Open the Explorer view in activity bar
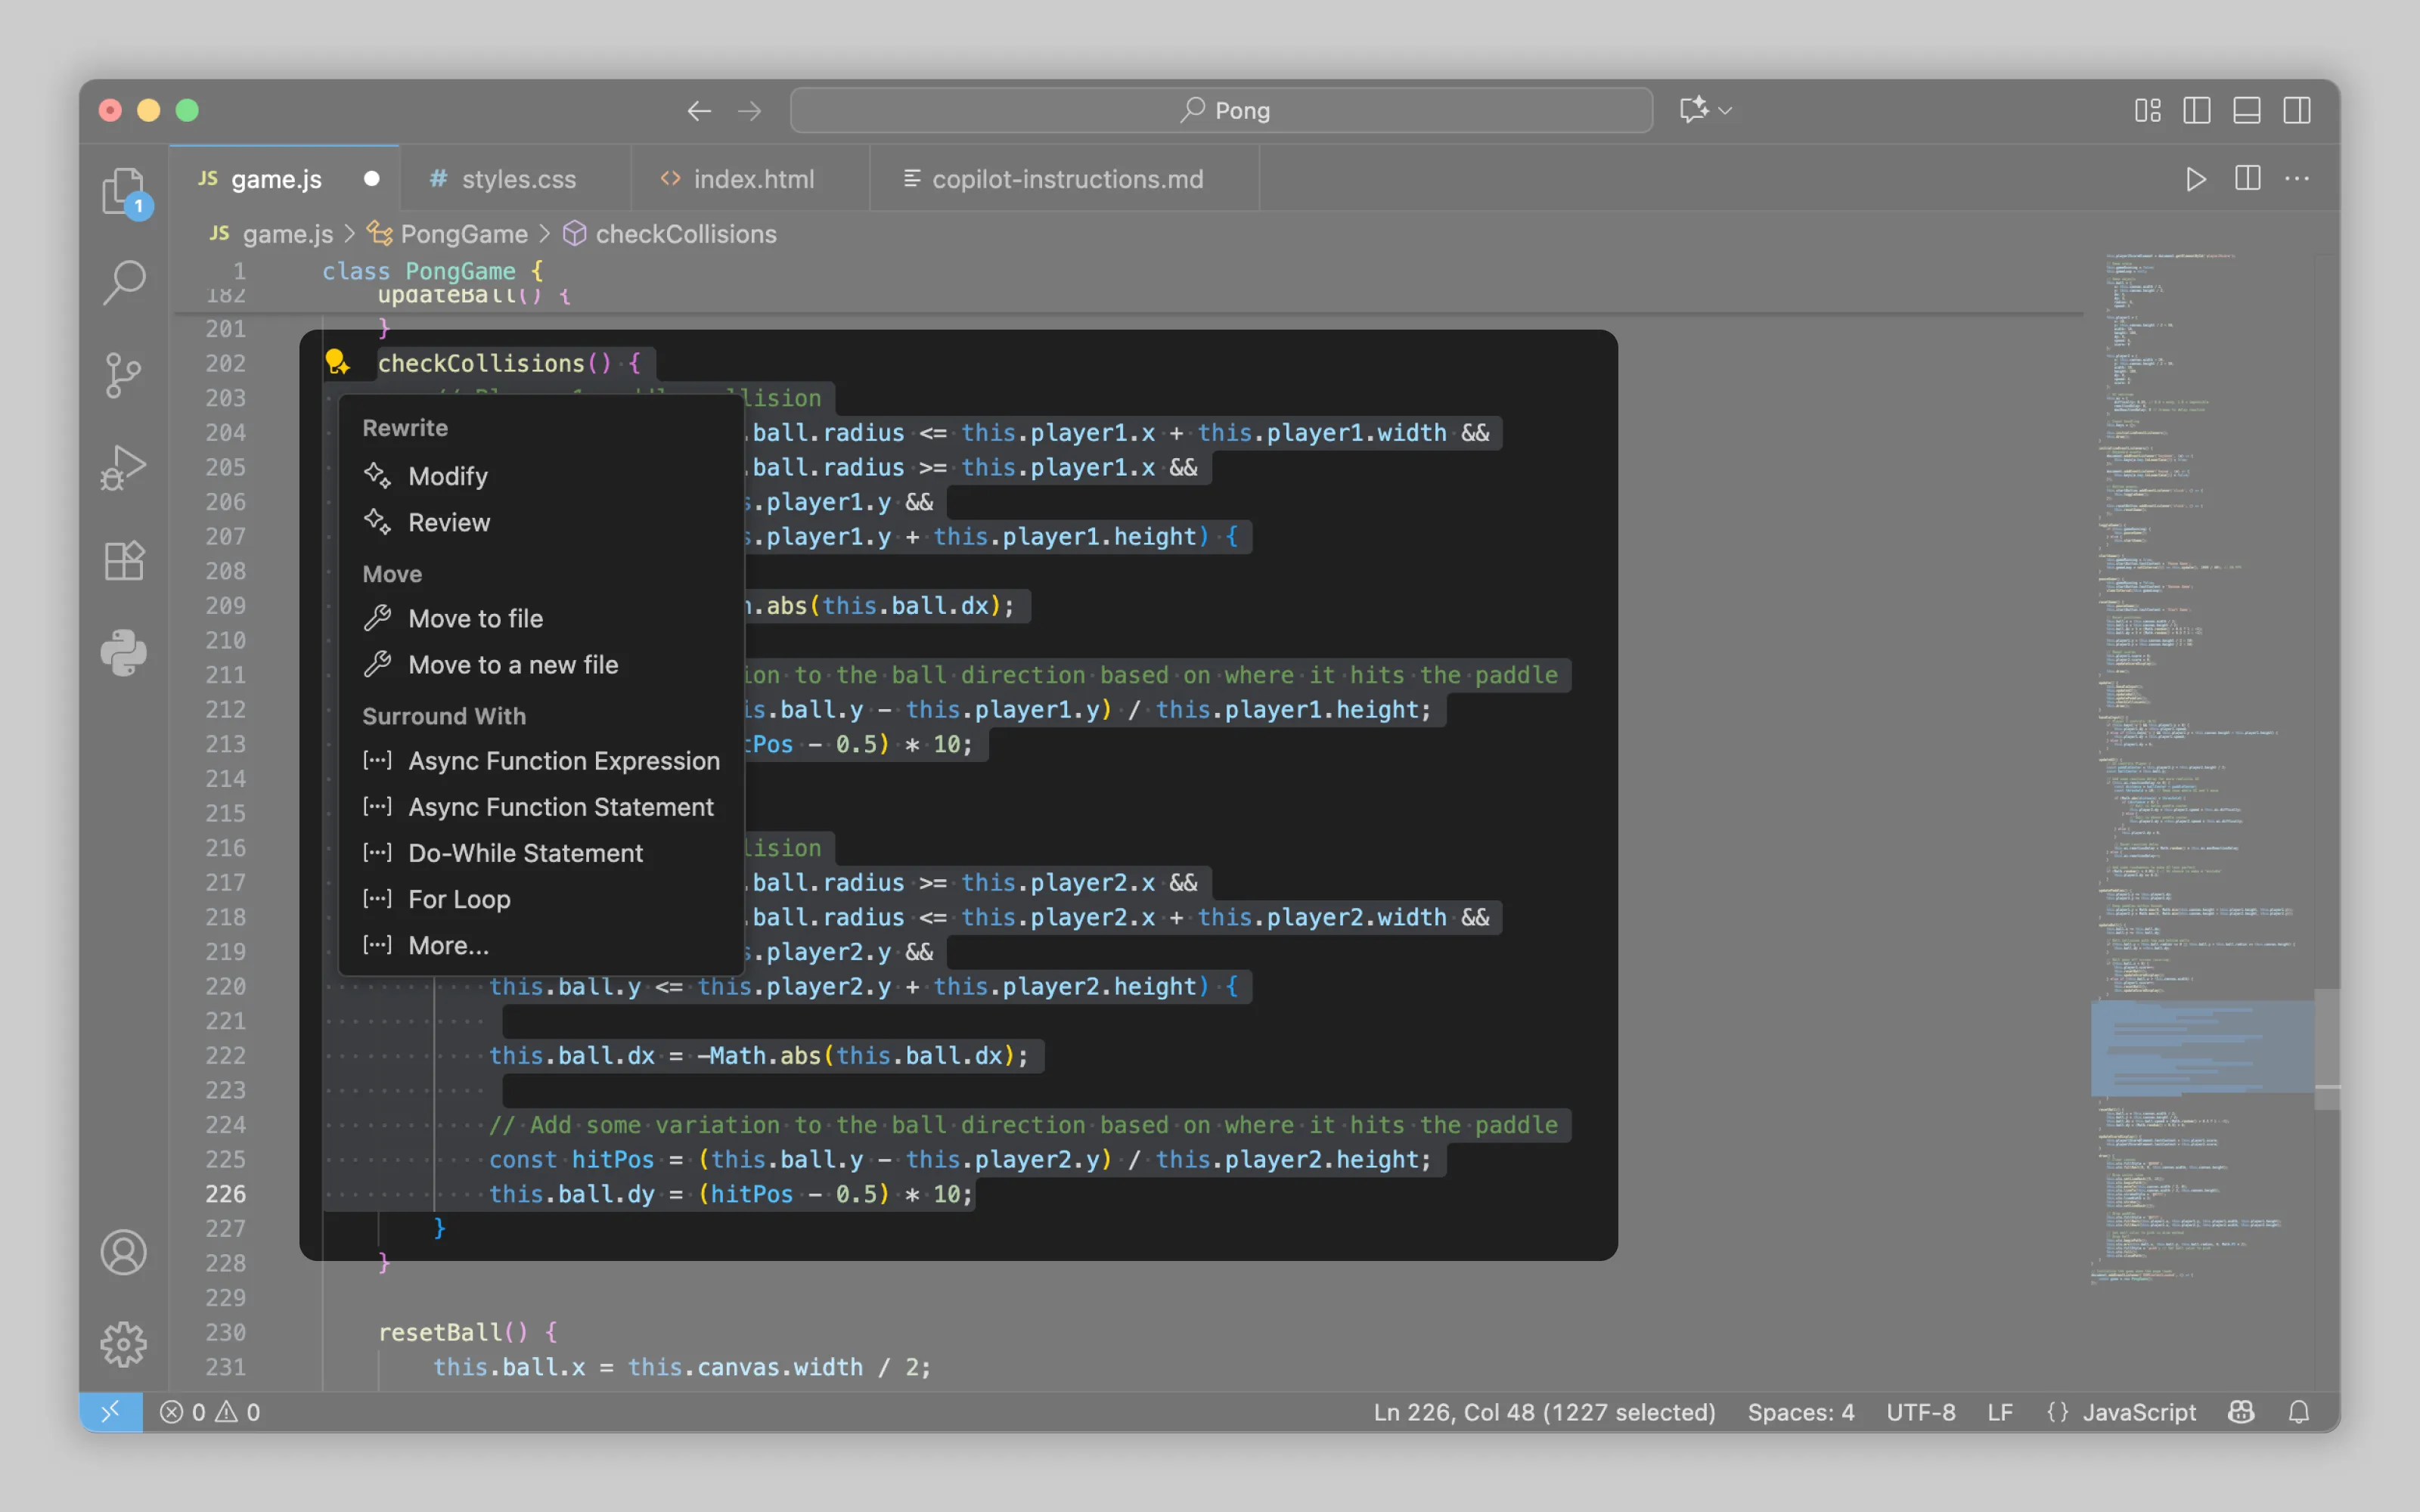 (123, 190)
